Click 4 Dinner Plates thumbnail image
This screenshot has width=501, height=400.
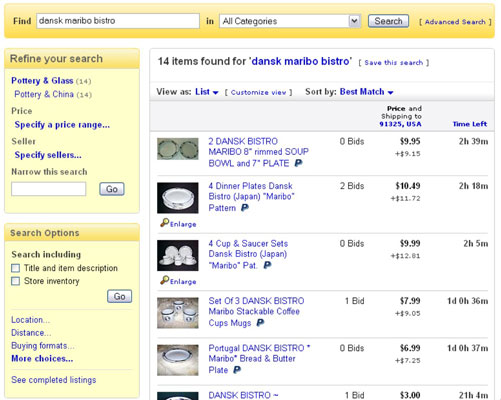[x=178, y=198]
